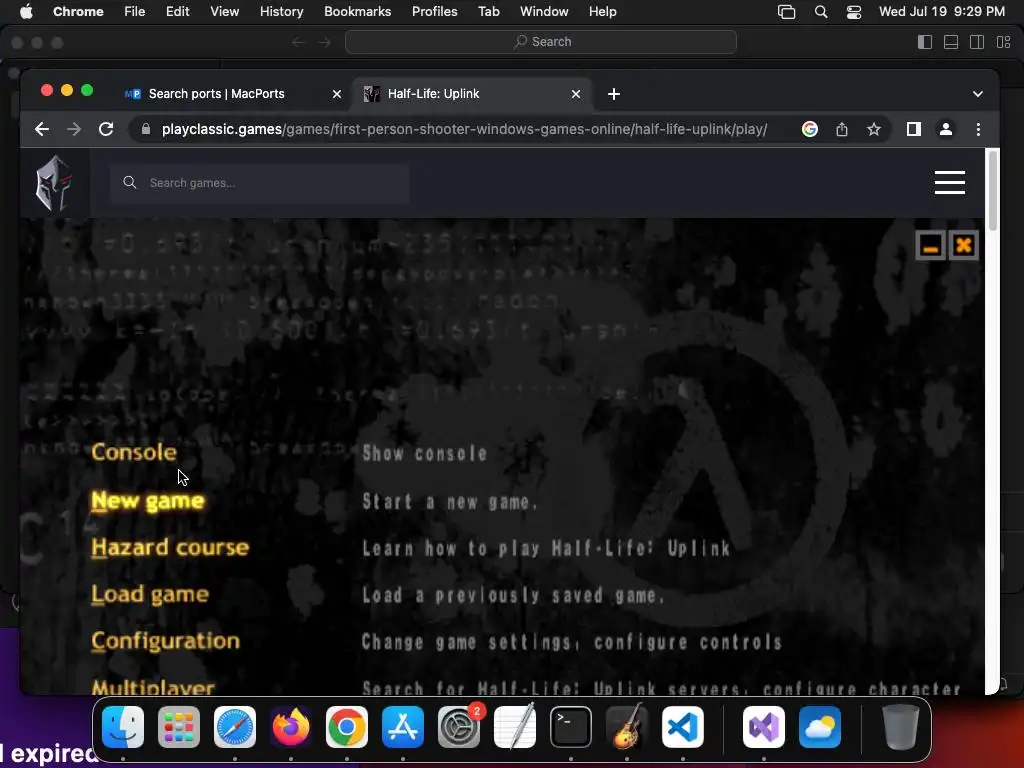
Task: Click the Spotlight search icon in menu bar
Action: pyautogui.click(x=821, y=12)
